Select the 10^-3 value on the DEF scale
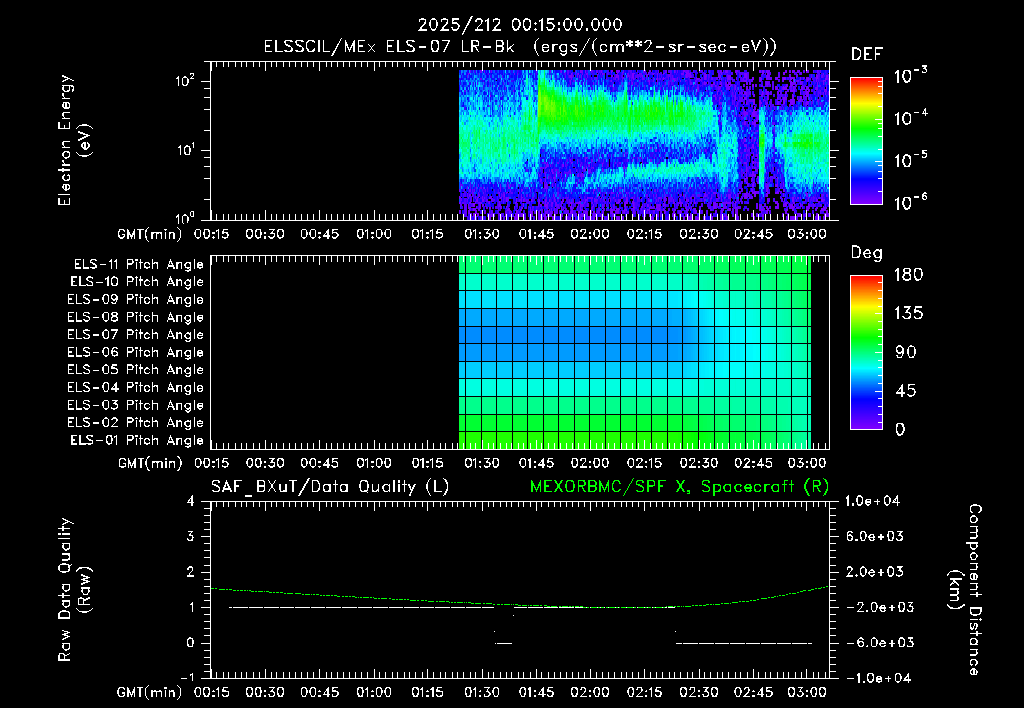Image resolution: width=1024 pixels, height=708 pixels. [910, 76]
